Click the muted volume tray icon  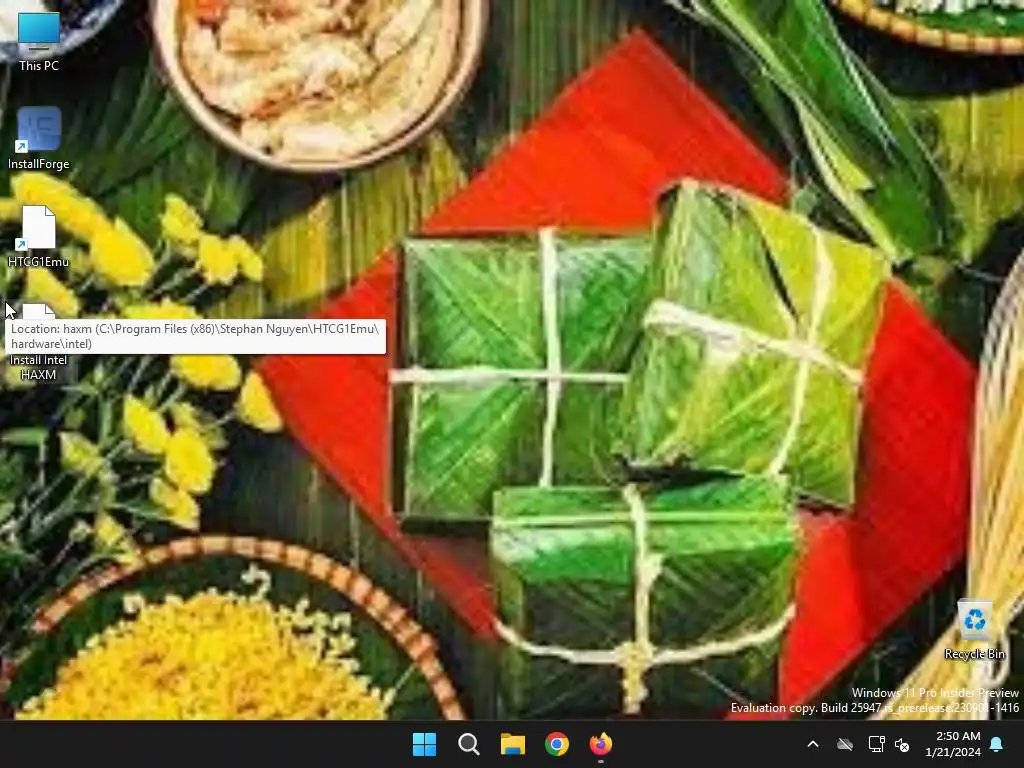(903, 744)
